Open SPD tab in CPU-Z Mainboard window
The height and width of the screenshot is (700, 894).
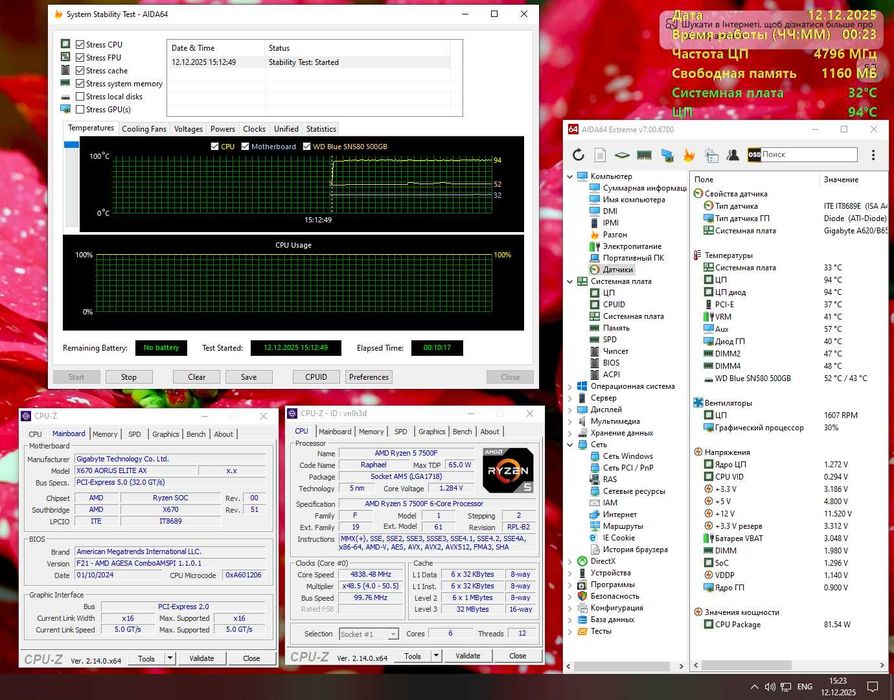[135, 434]
